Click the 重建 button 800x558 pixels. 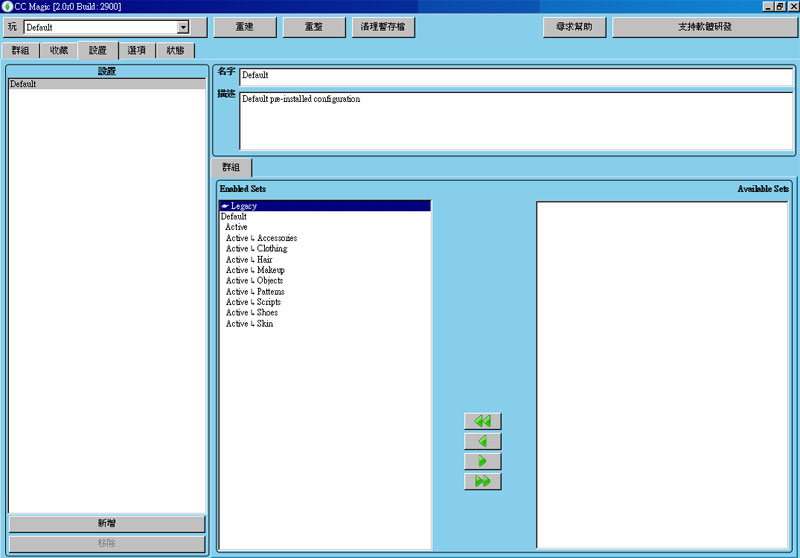pyautogui.click(x=244, y=27)
